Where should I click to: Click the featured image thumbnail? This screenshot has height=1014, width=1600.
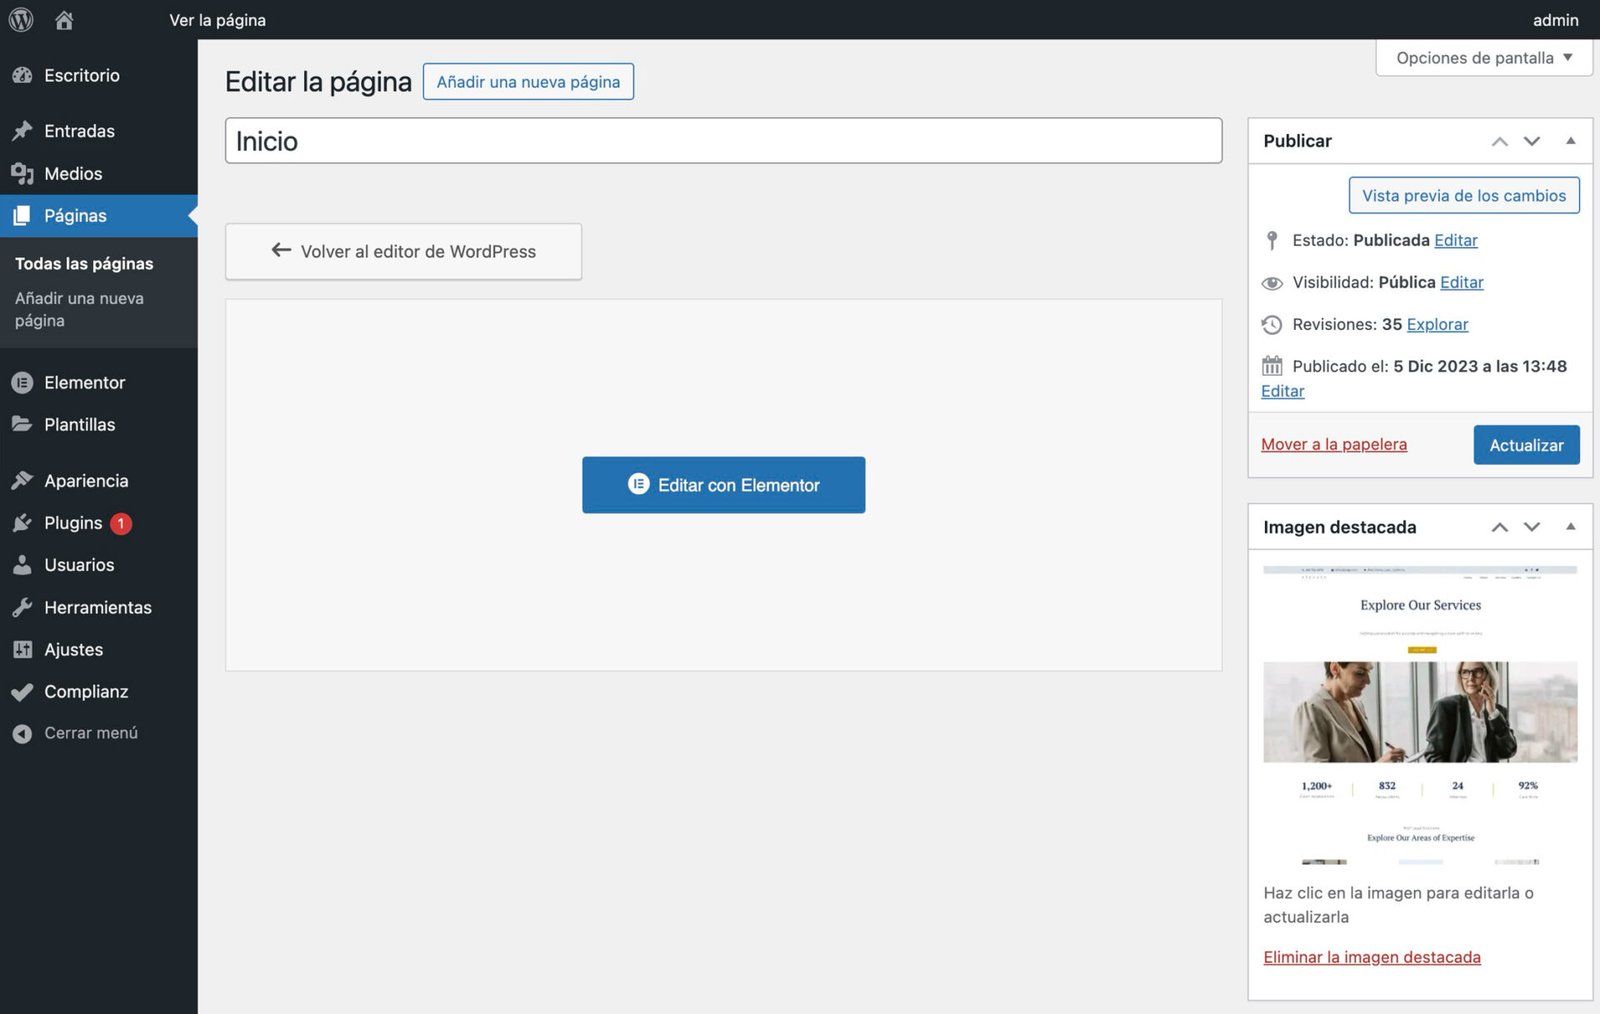pyautogui.click(x=1420, y=715)
